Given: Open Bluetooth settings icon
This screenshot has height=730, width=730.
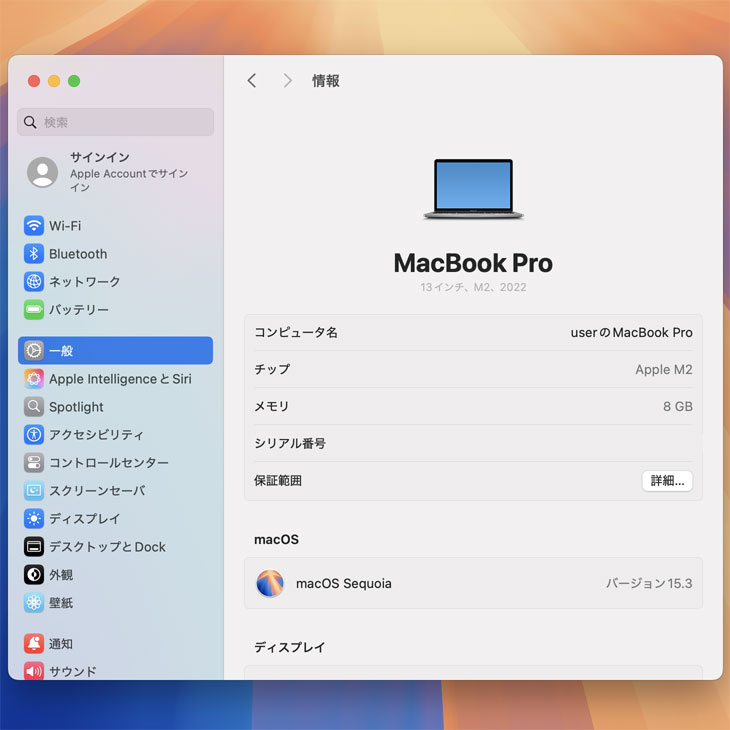Looking at the screenshot, I should click(34, 254).
